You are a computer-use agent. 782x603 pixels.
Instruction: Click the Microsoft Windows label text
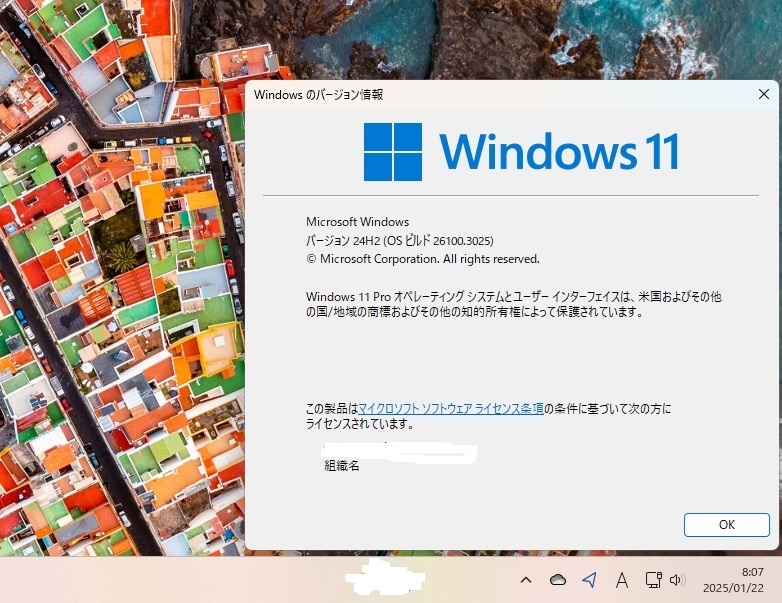(x=357, y=222)
